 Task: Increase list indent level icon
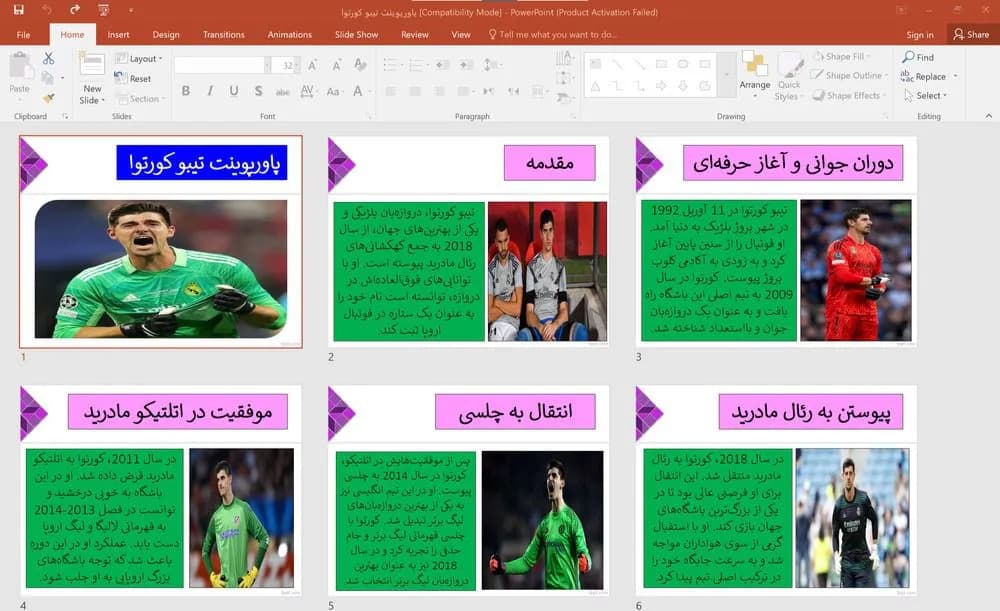point(466,64)
